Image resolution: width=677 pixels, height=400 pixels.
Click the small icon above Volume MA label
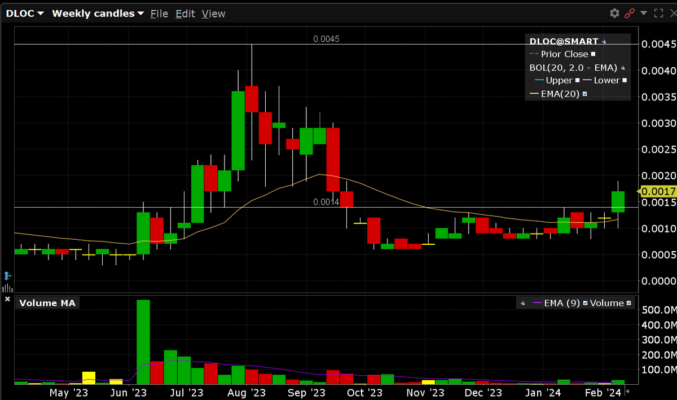(7, 288)
